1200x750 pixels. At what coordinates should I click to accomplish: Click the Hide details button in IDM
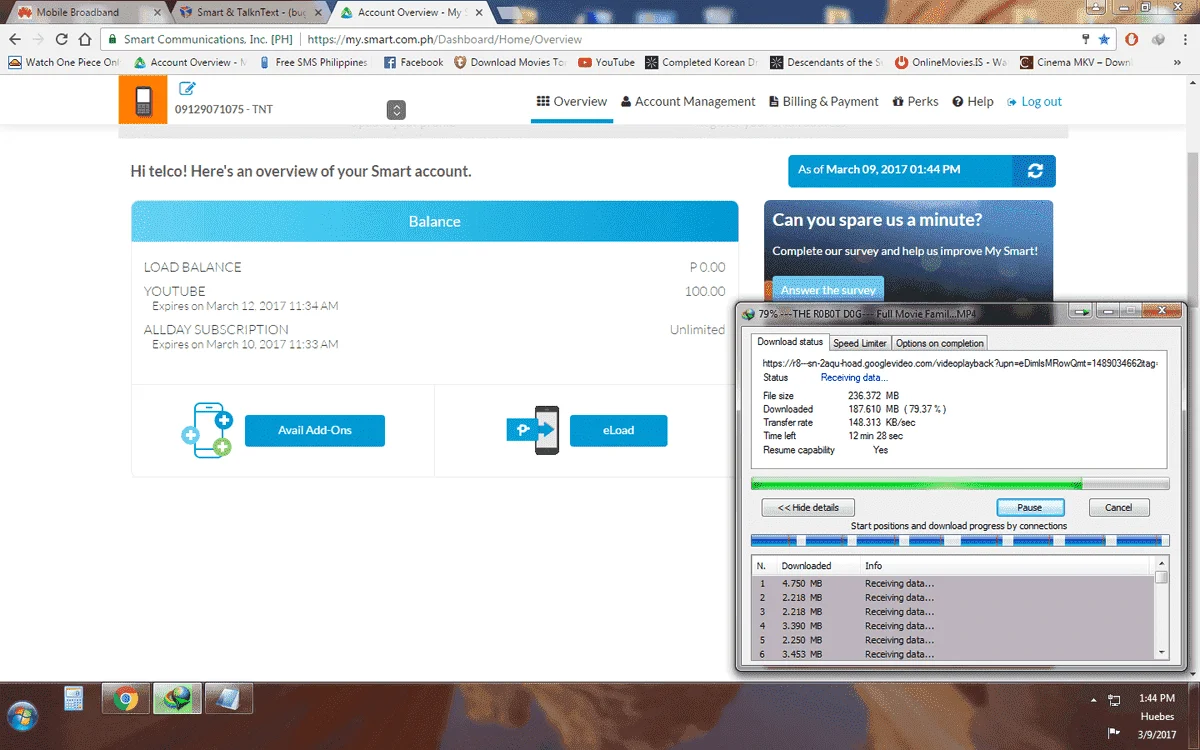coord(808,507)
